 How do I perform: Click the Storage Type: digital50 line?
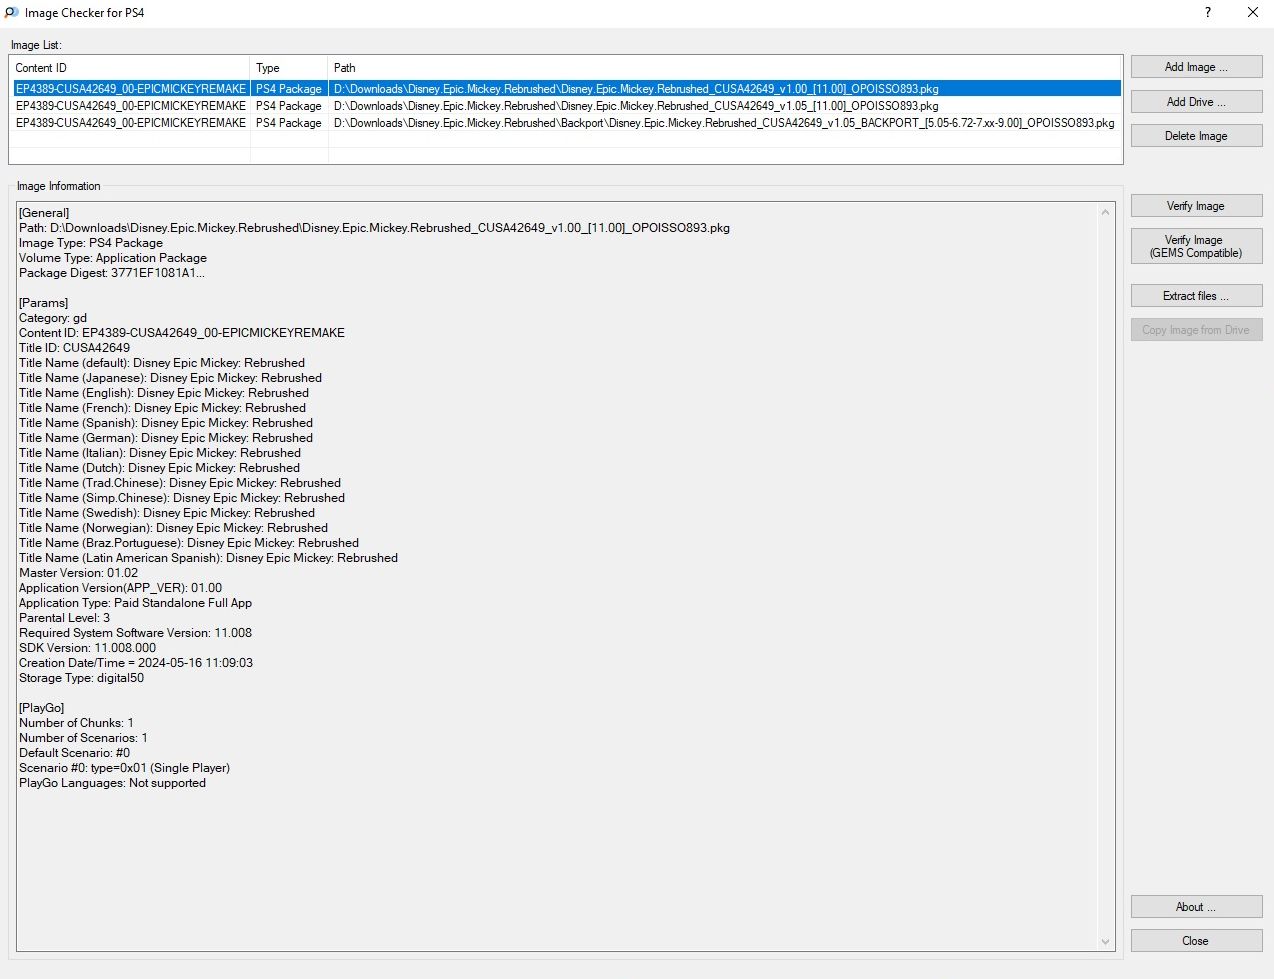pos(82,678)
